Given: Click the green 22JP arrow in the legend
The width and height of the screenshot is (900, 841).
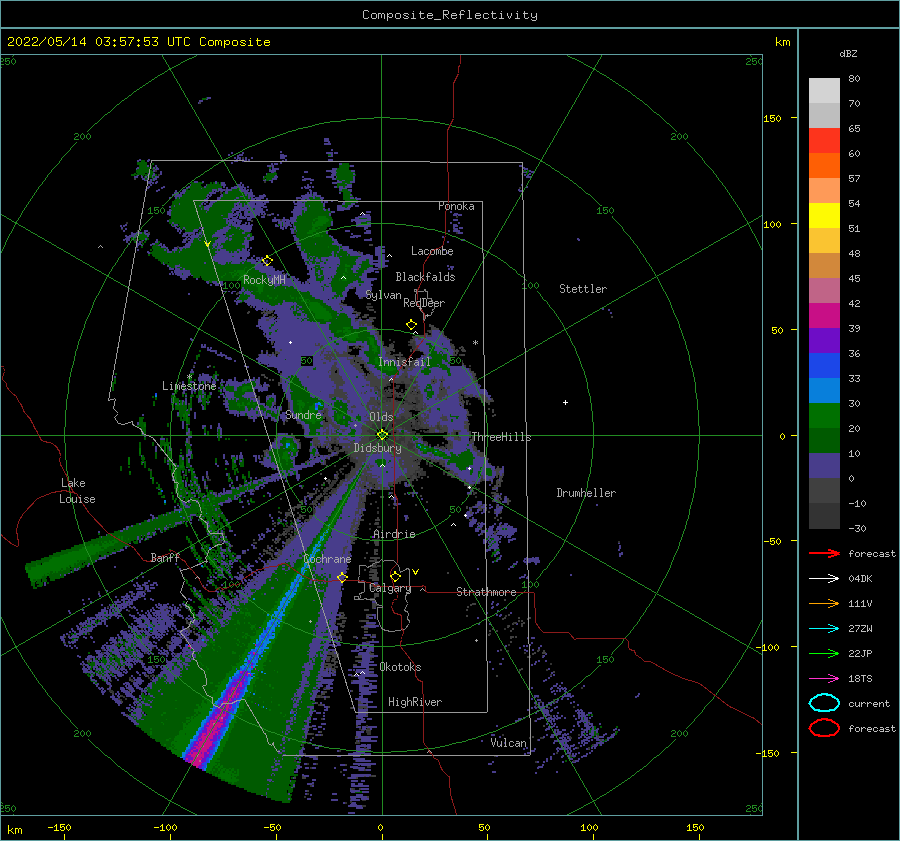Looking at the screenshot, I should pos(824,653).
